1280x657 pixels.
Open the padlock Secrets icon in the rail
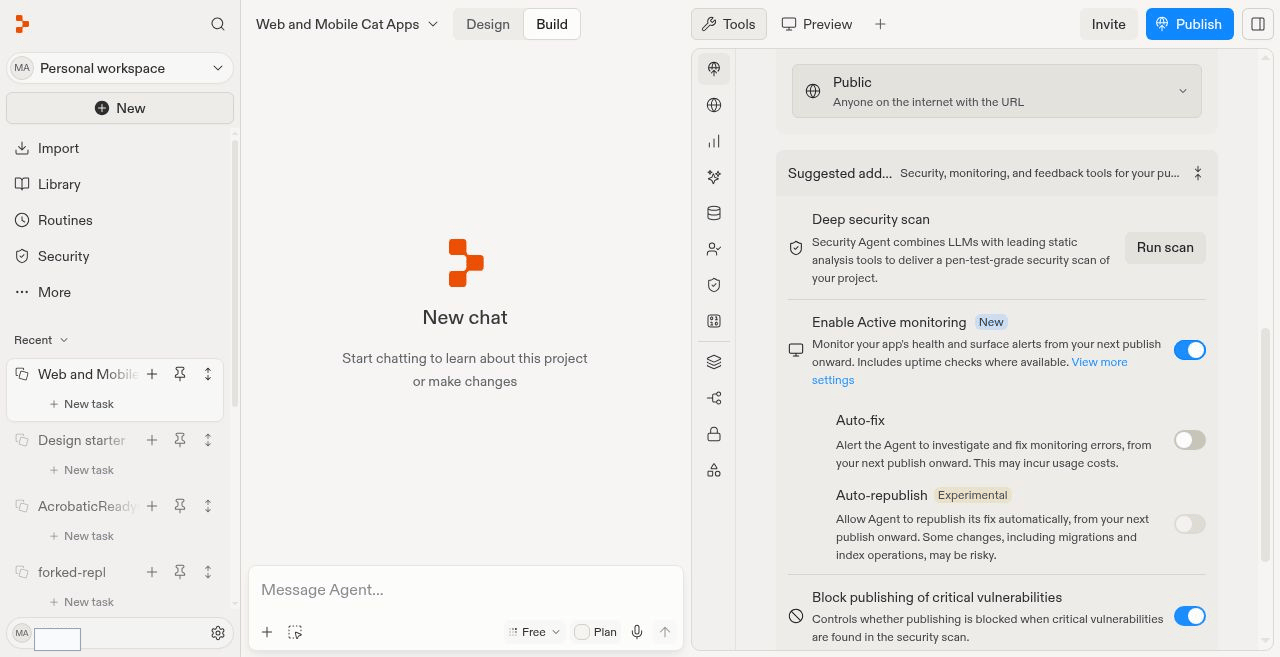tap(714, 434)
